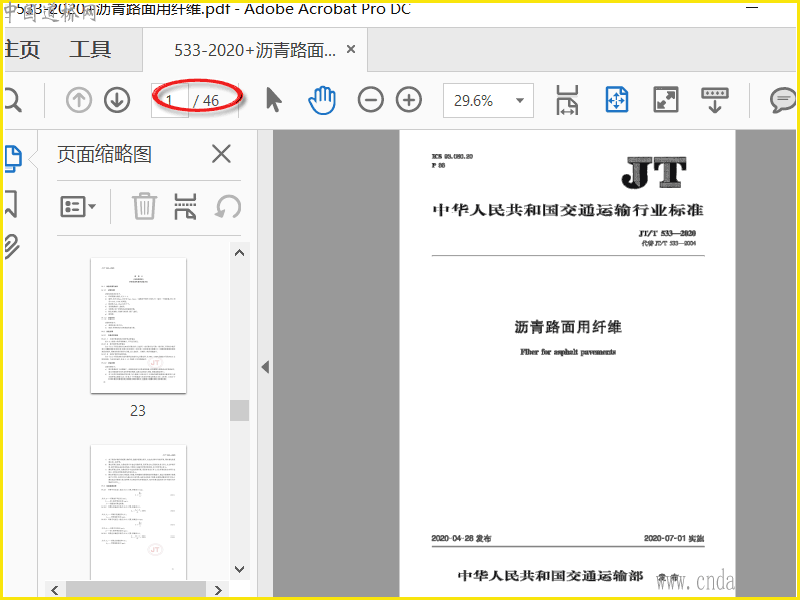The width and height of the screenshot is (800, 600).
Task: Rotate page with the circular arrow icon
Action: 228,207
